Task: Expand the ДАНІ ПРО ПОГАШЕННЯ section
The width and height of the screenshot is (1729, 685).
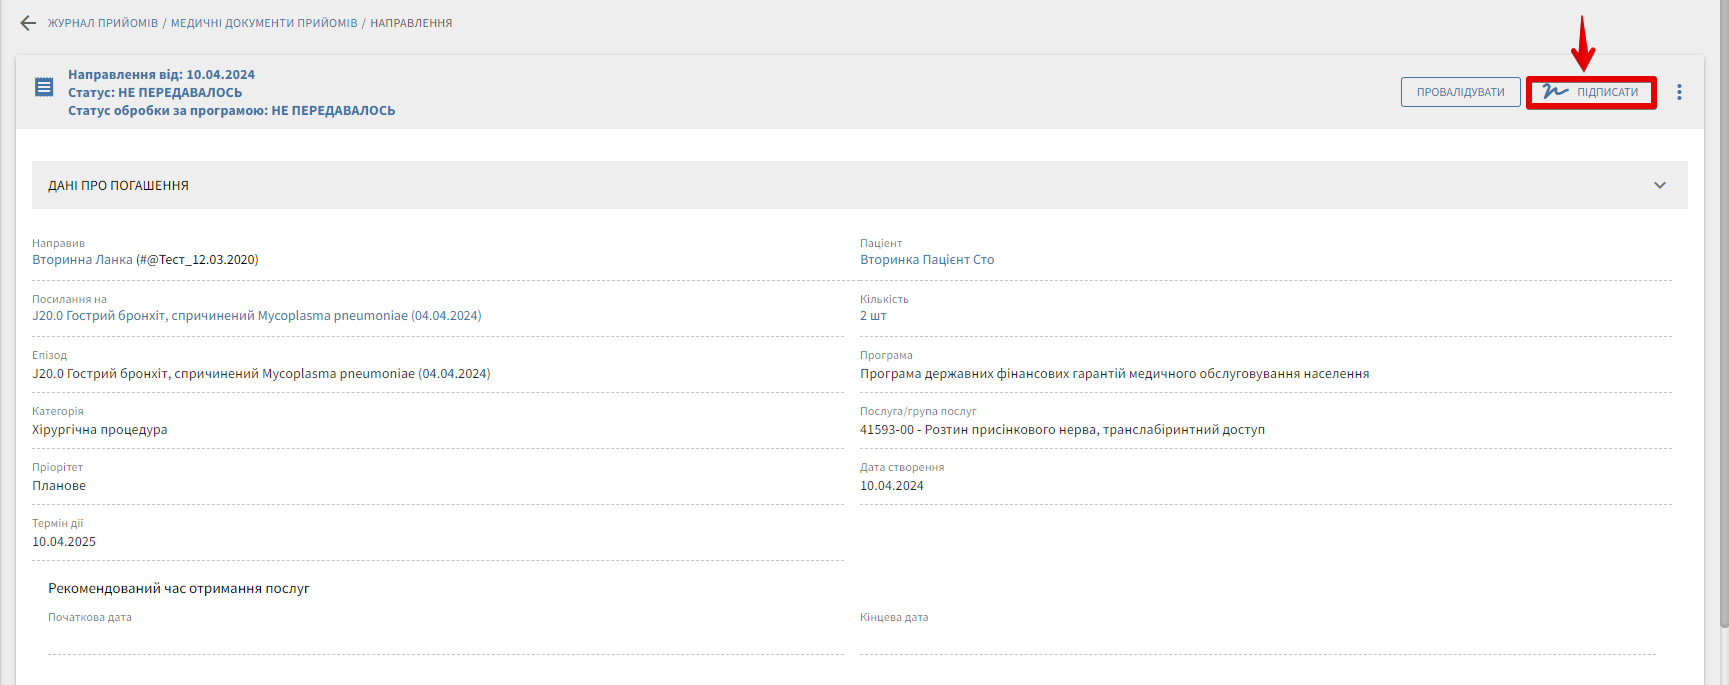Action: pos(1660,185)
